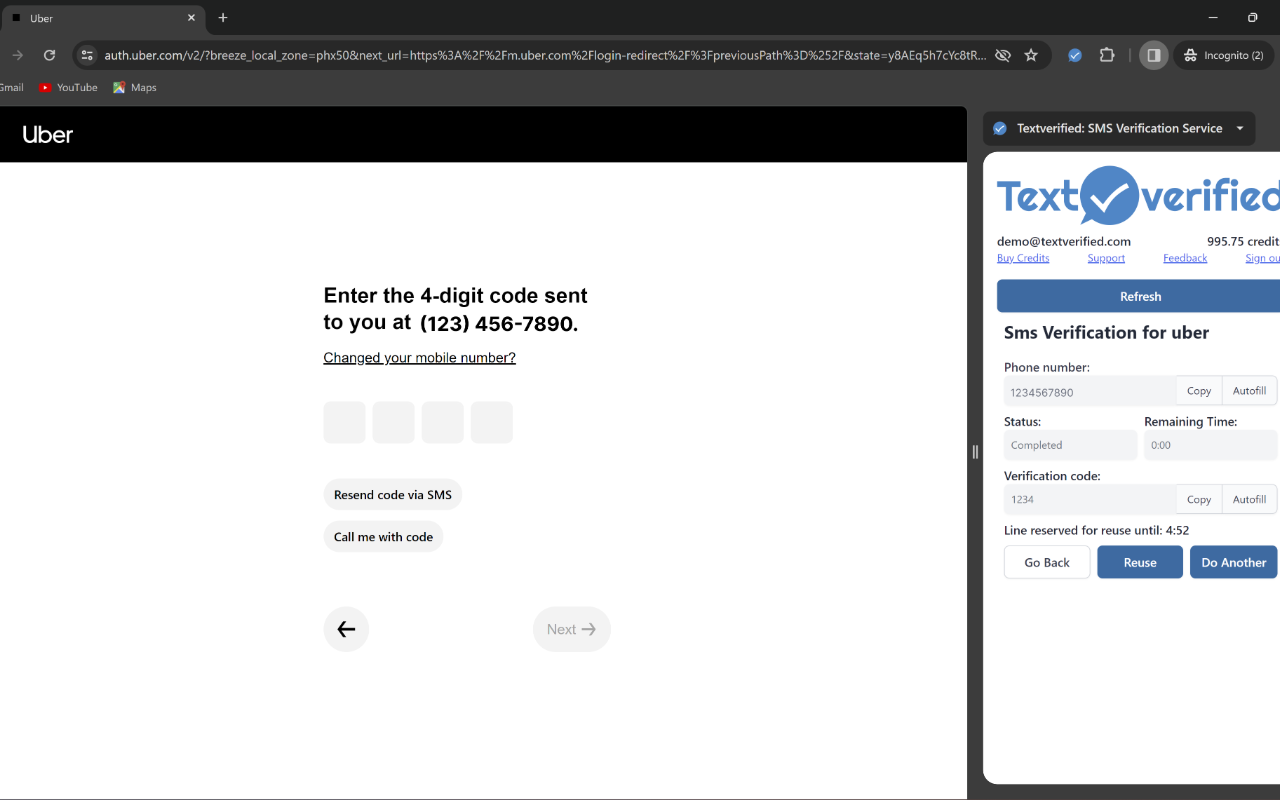Bookmark this page with the star icon
The width and height of the screenshot is (1280, 800).
1031,55
